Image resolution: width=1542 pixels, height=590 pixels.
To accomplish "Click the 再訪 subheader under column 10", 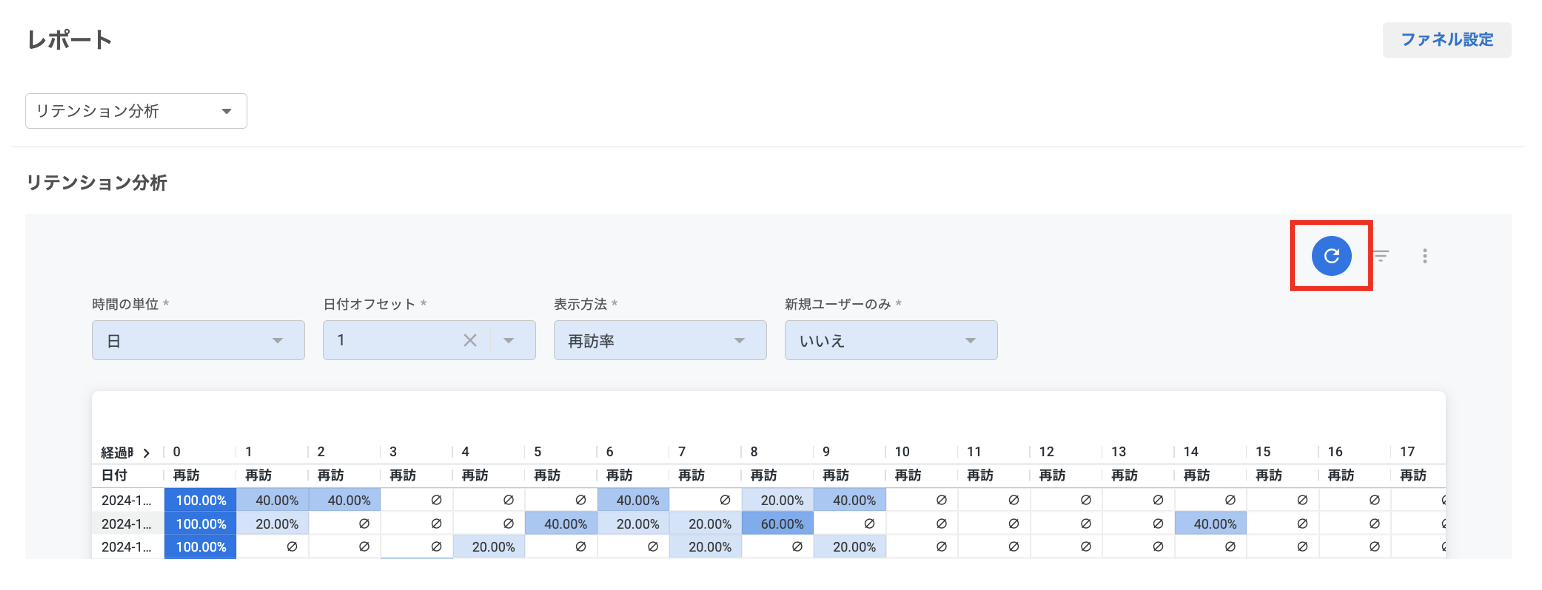I will click(908, 475).
